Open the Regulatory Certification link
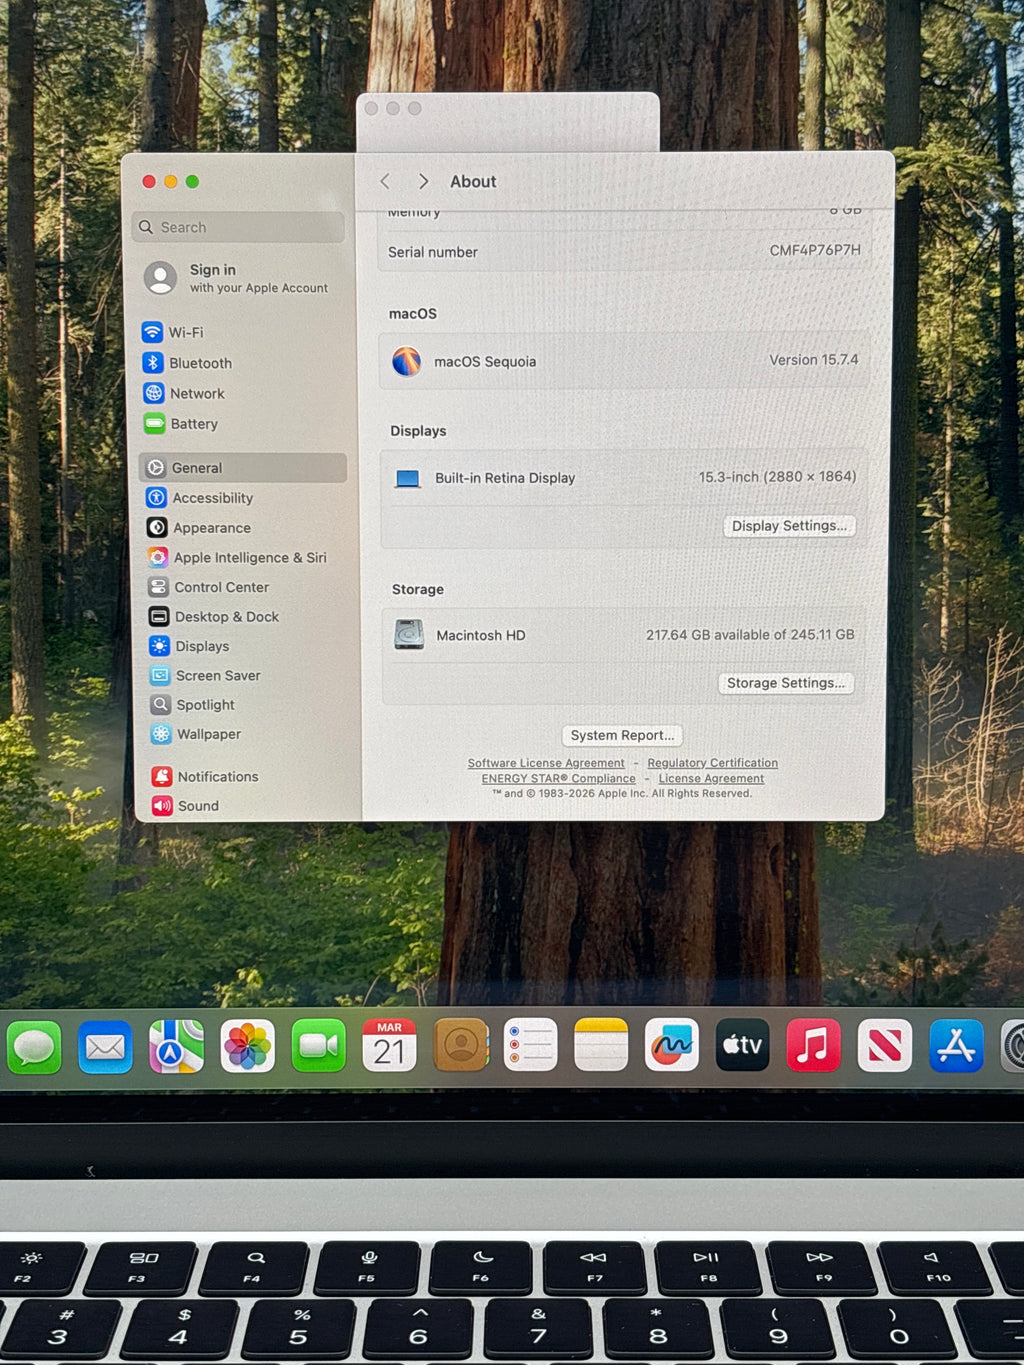 pos(712,763)
